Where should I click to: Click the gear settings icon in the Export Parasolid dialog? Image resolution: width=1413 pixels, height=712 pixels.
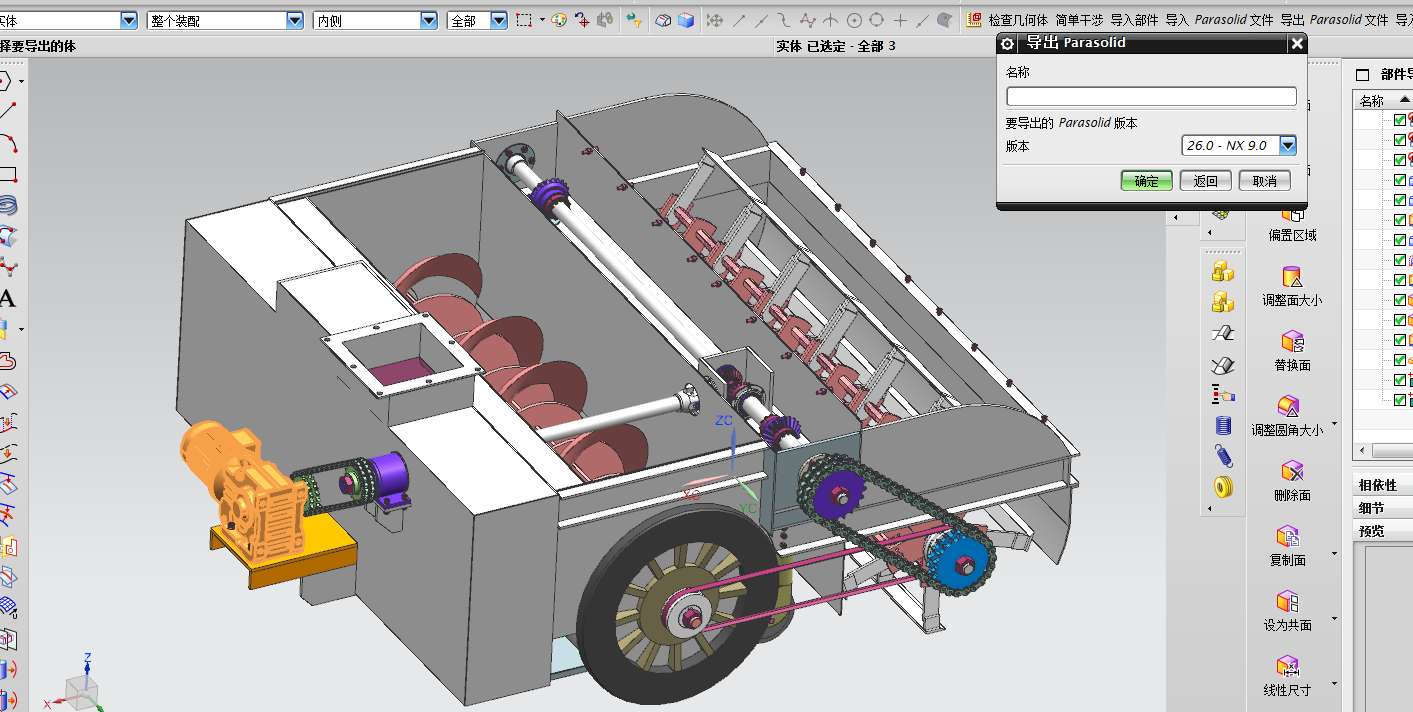coord(1008,43)
